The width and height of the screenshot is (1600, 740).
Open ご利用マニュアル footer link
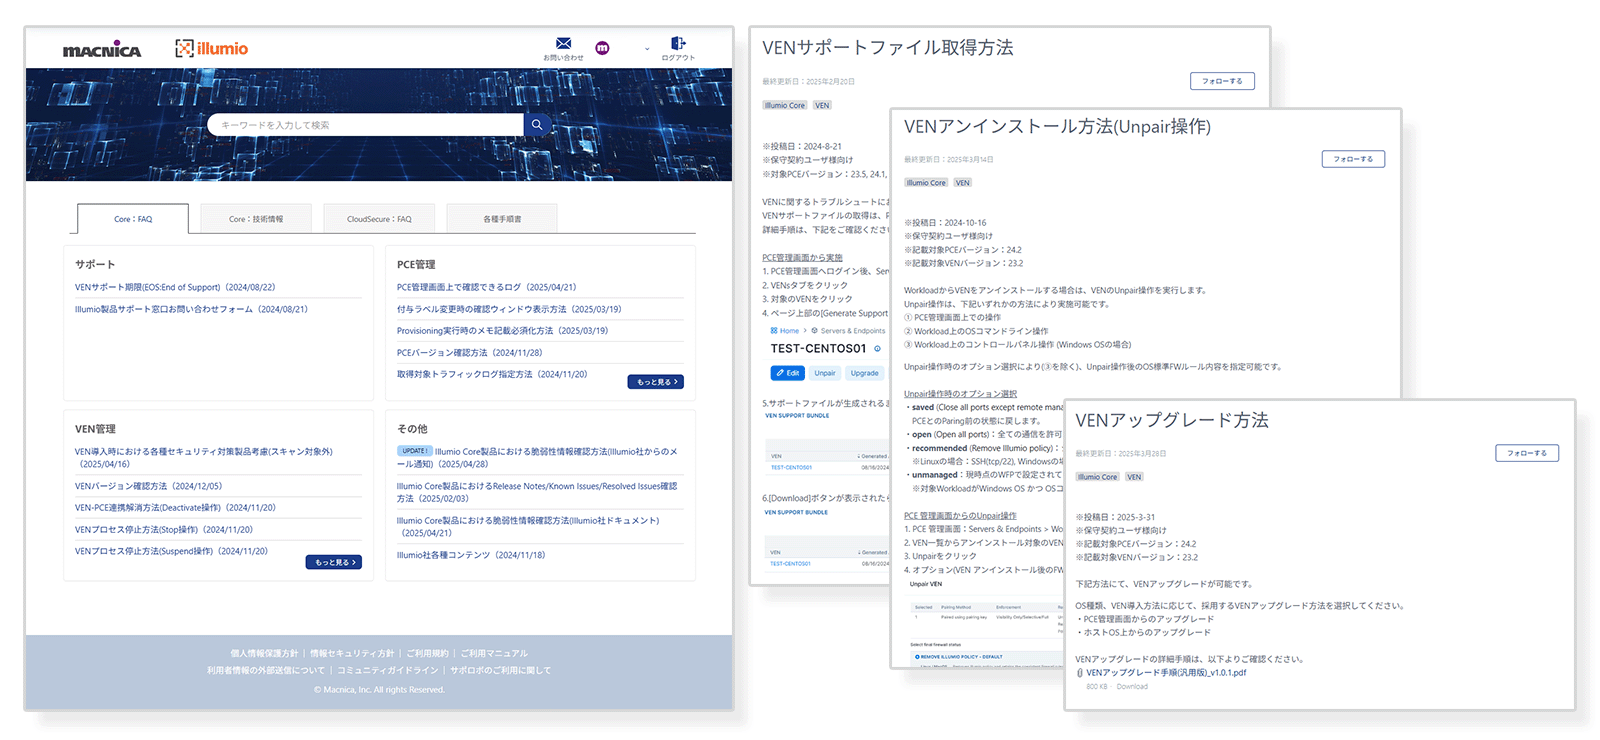494,654
